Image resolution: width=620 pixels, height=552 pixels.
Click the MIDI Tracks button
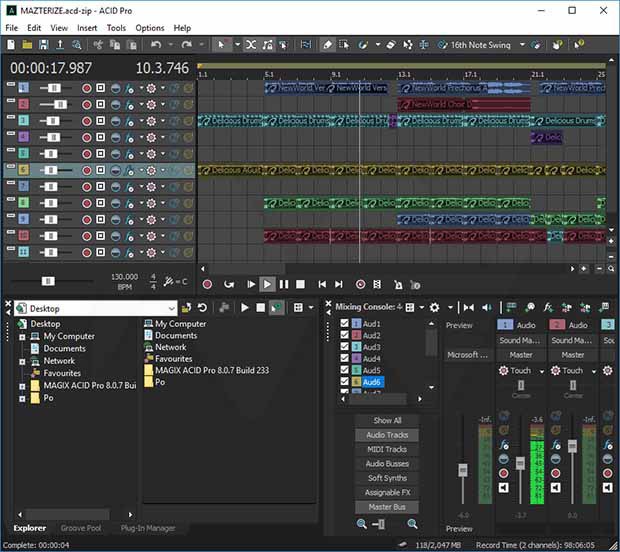387,449
